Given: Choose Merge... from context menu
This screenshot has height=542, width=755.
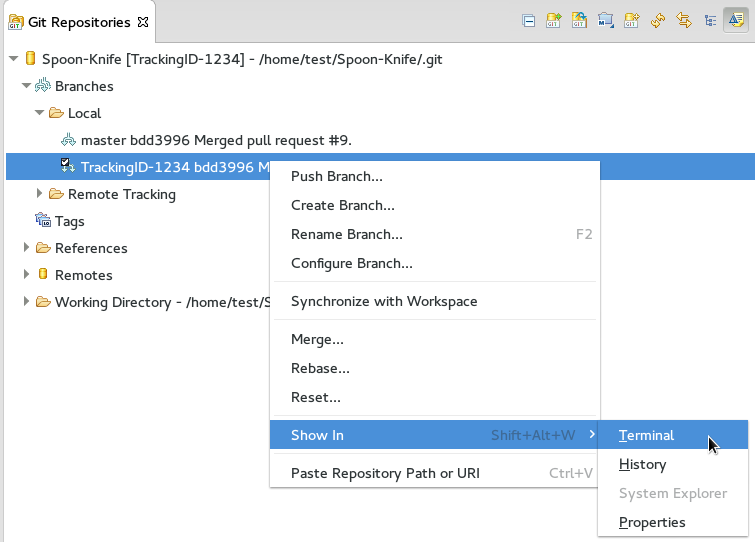Looking at the screenshot, I should [x=435, y=339].
